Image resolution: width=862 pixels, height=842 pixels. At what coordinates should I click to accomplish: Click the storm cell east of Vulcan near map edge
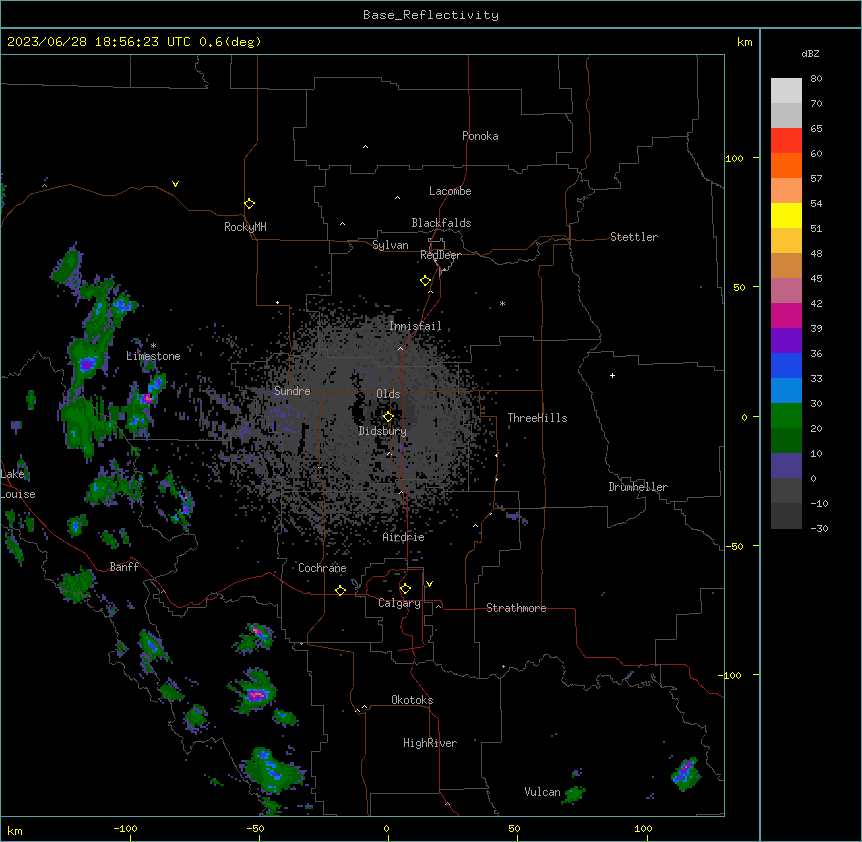[686, 773]
